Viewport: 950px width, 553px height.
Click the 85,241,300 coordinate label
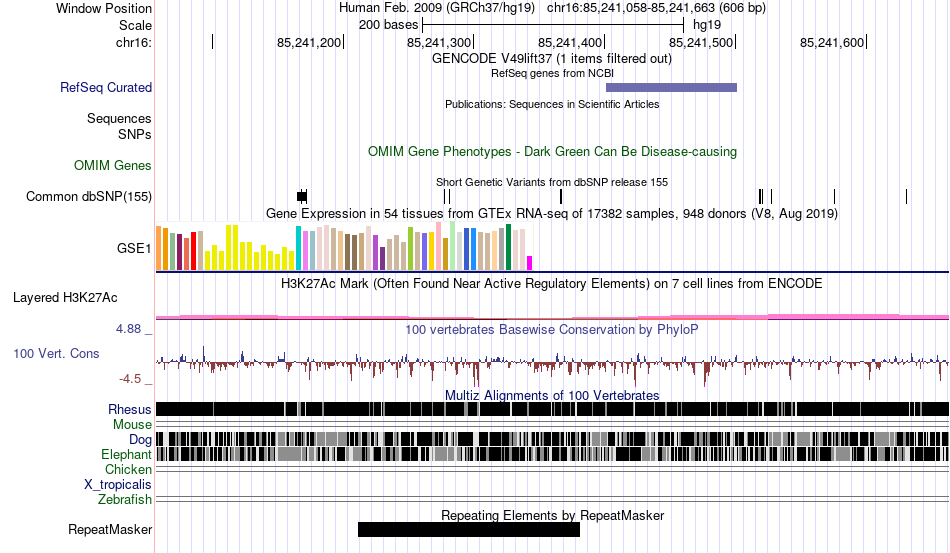[439, 42]
